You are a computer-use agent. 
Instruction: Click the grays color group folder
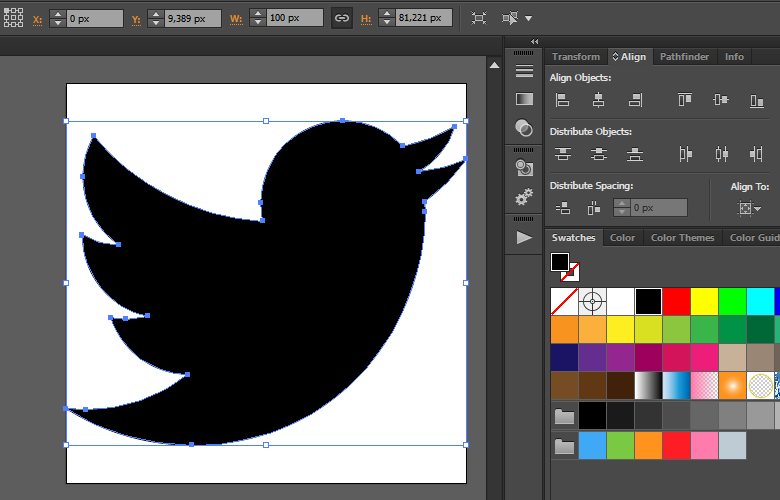(x=564, y=416)
